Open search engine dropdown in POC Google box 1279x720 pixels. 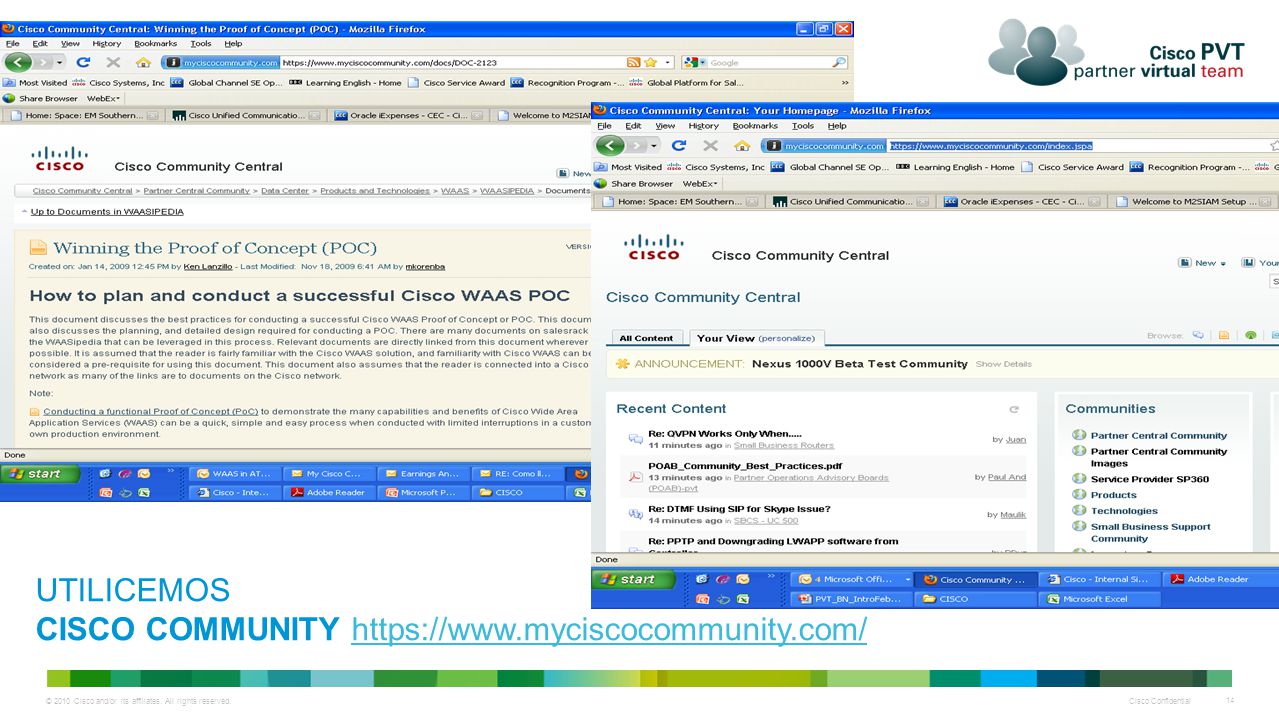pyautogui.click(x=704, y=62)
